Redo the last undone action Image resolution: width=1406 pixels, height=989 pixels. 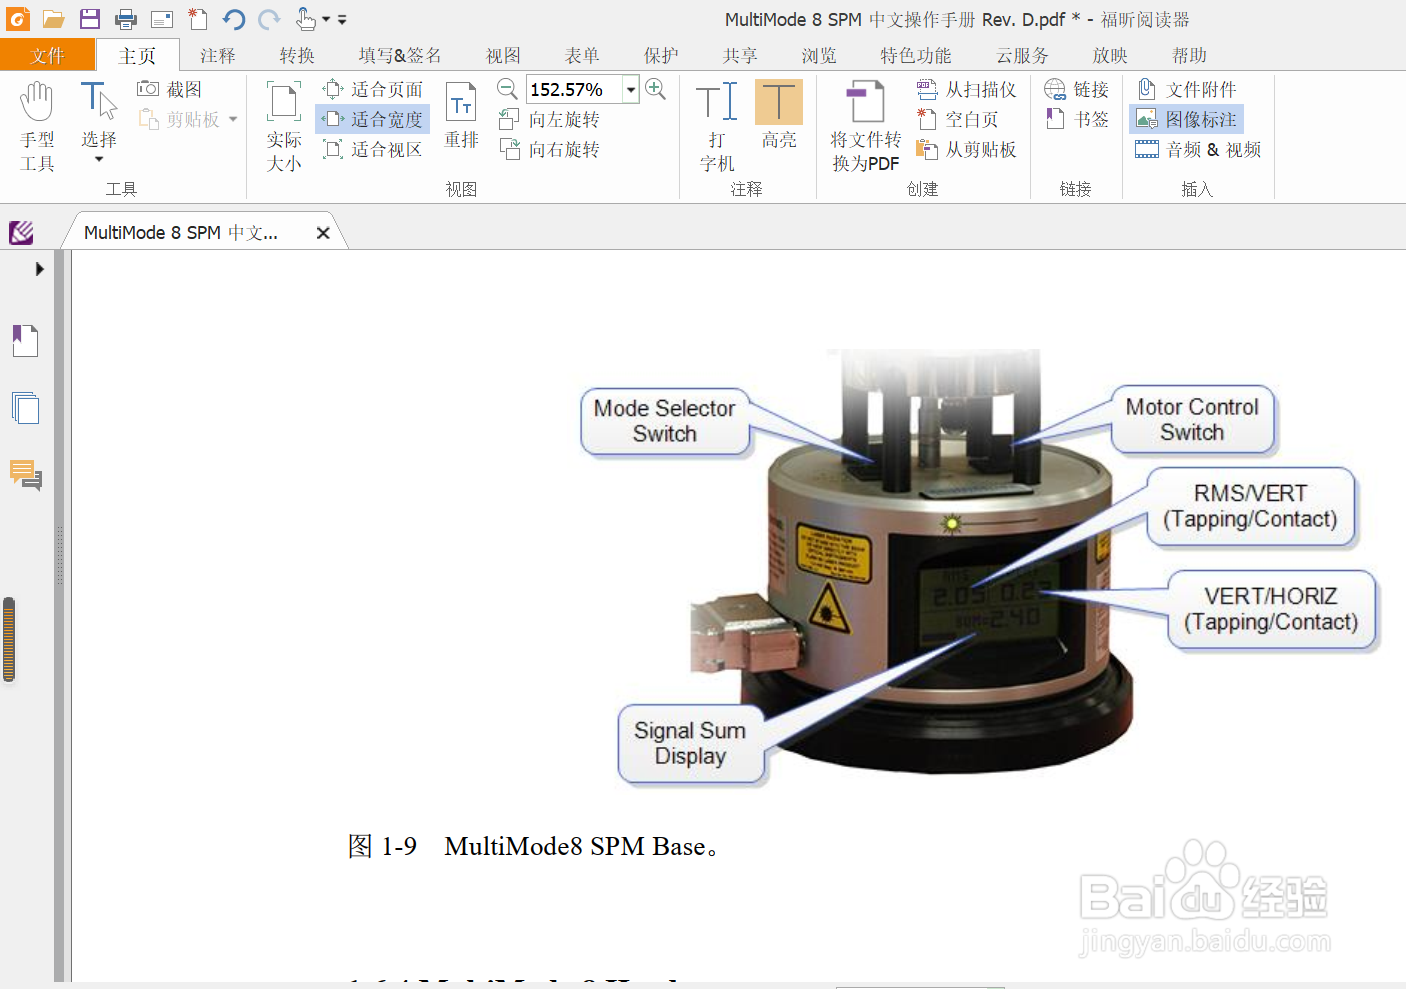pyautogui.click(x=269, y=19)
